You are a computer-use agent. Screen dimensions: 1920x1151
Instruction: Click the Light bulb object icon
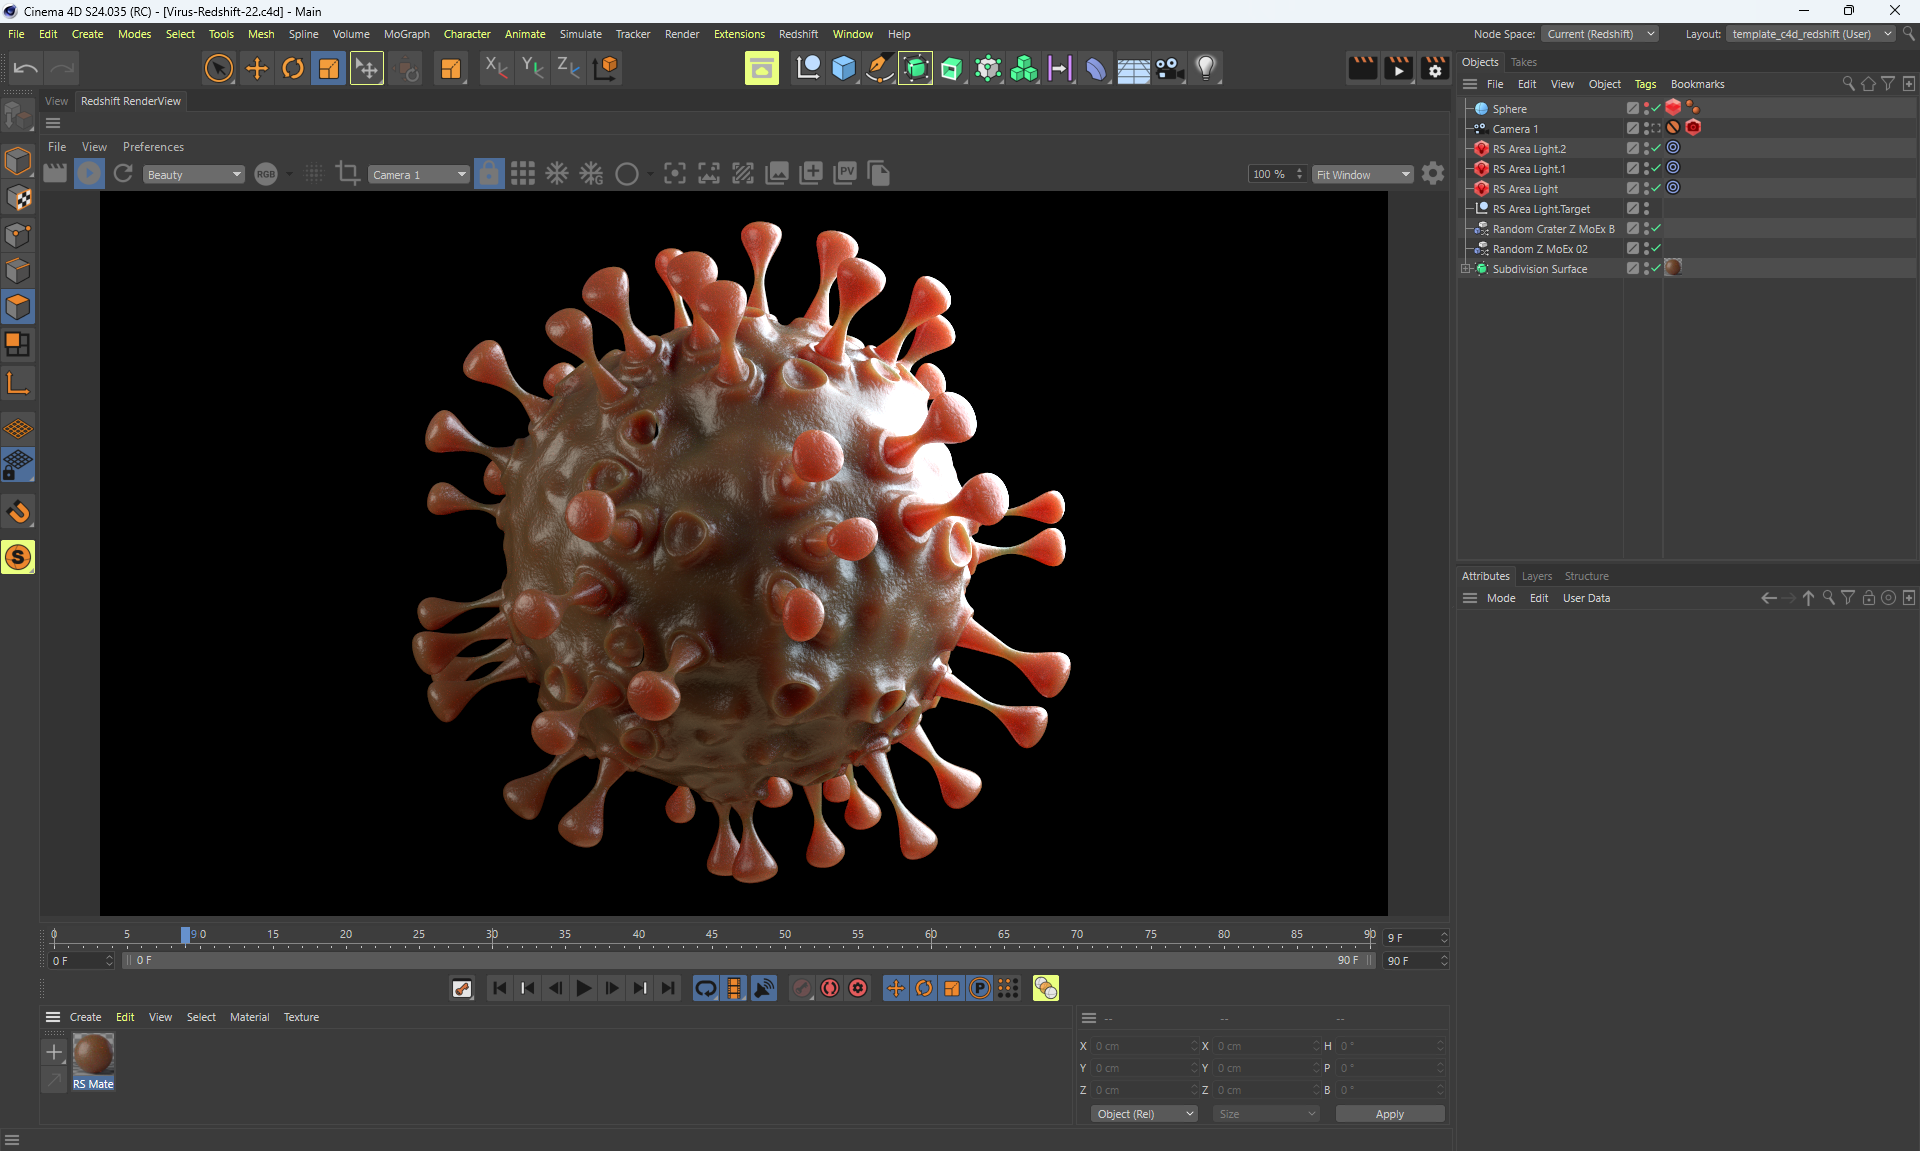pyautogui.click(x=1206, y=68)
